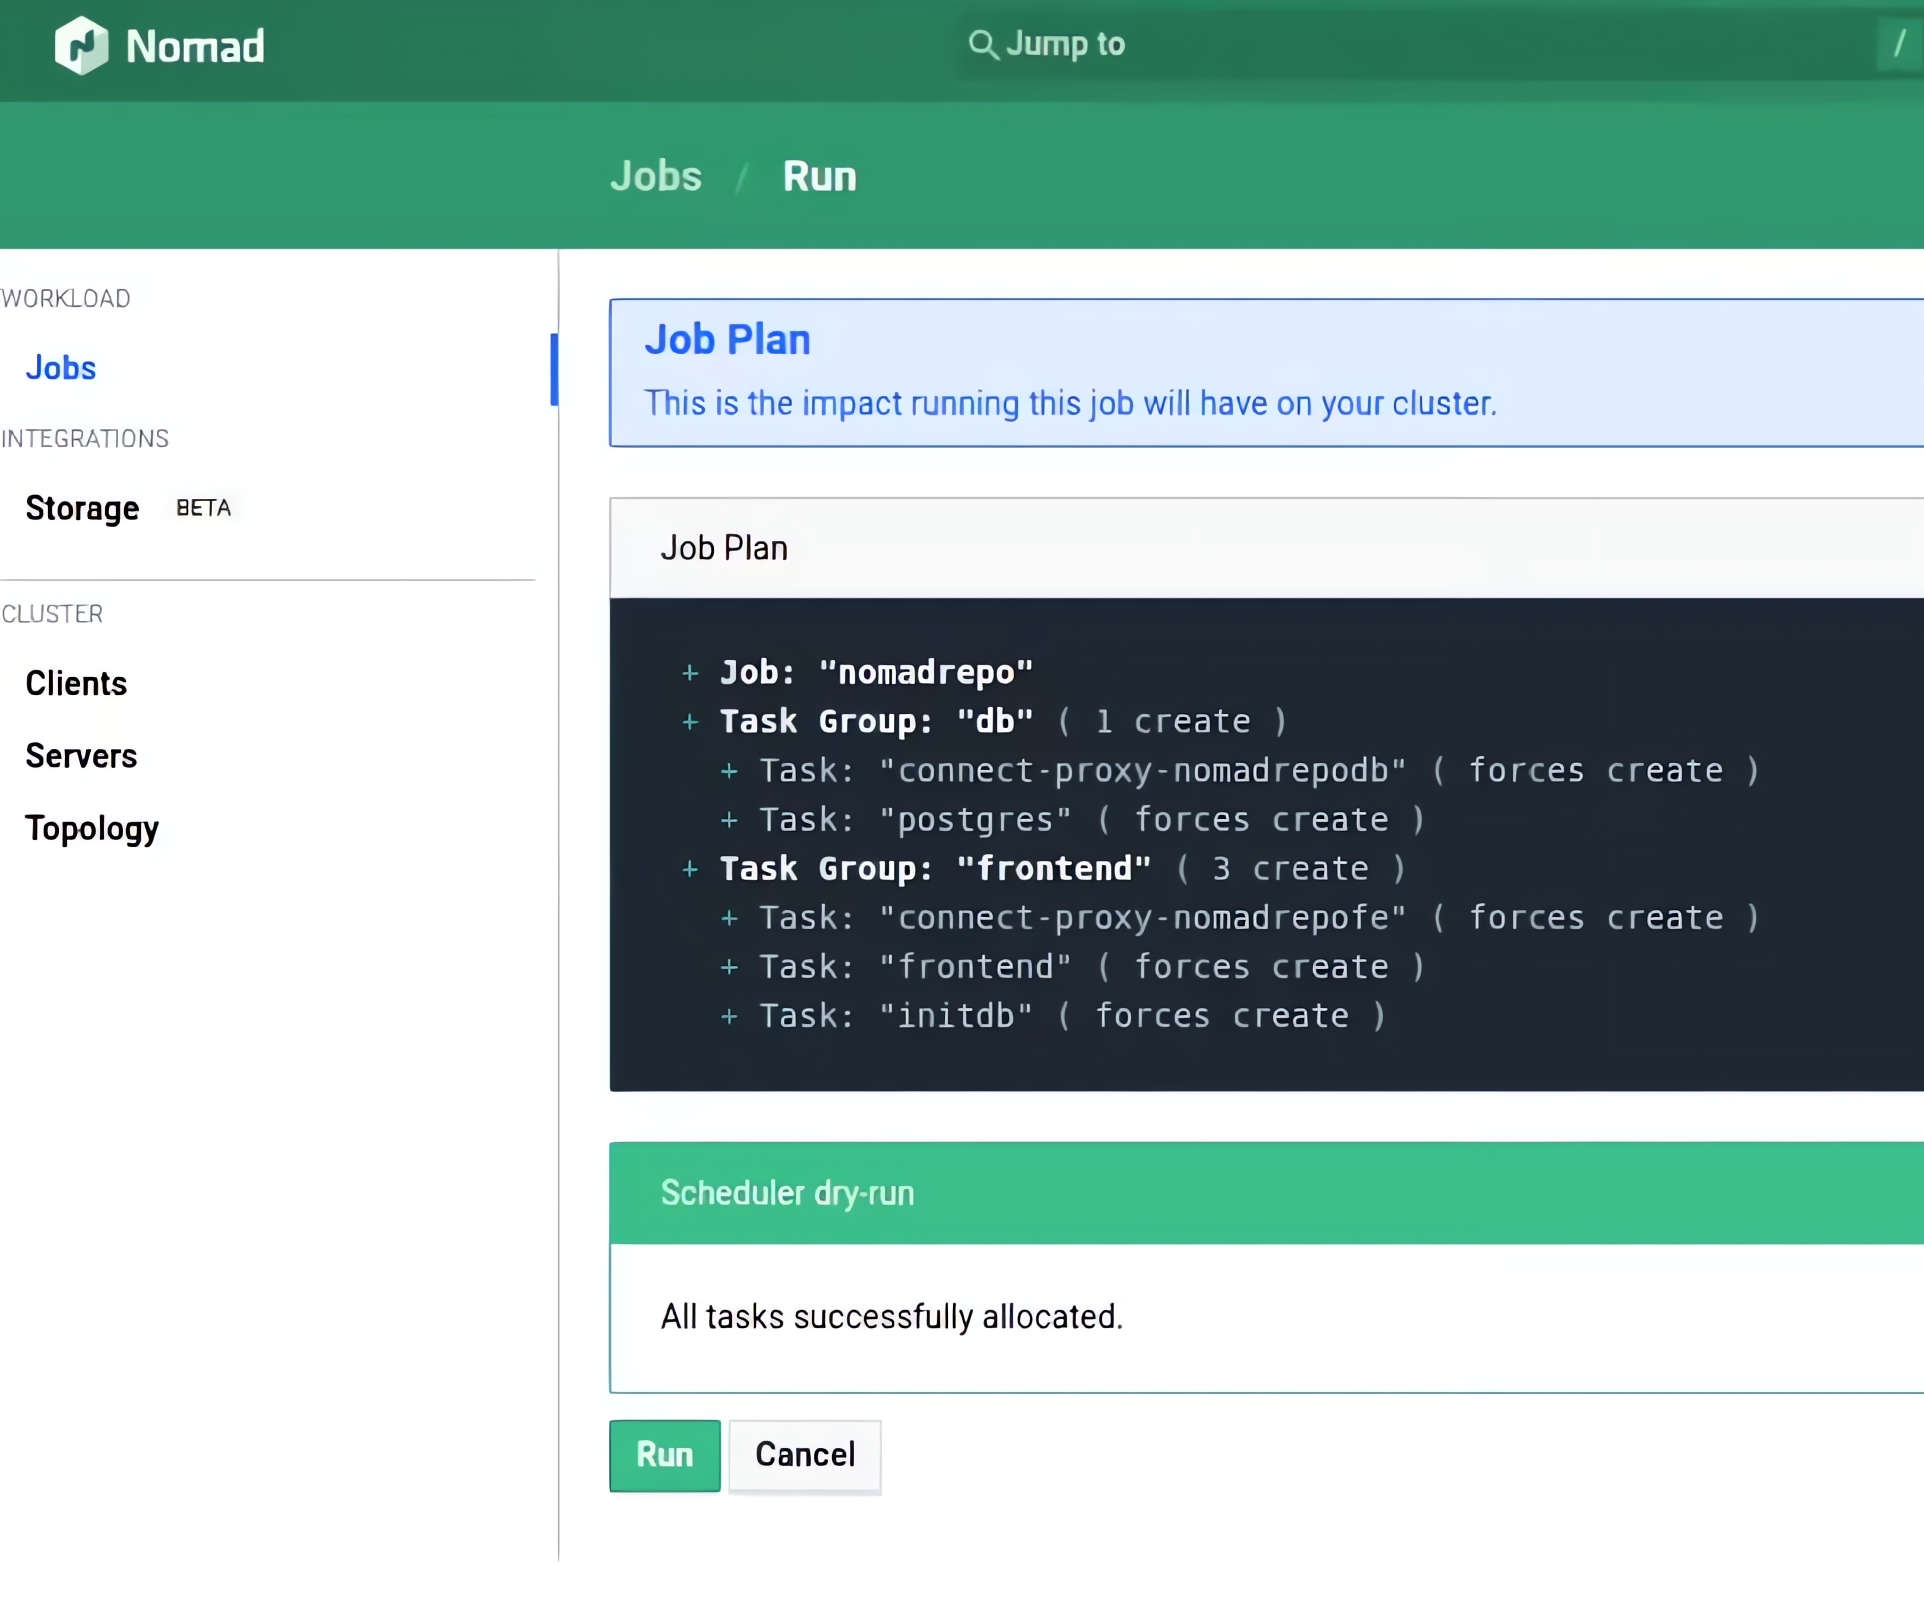Go to Clients page
Viewport: 1924px width, 1610px height.
tap(76, 683)
